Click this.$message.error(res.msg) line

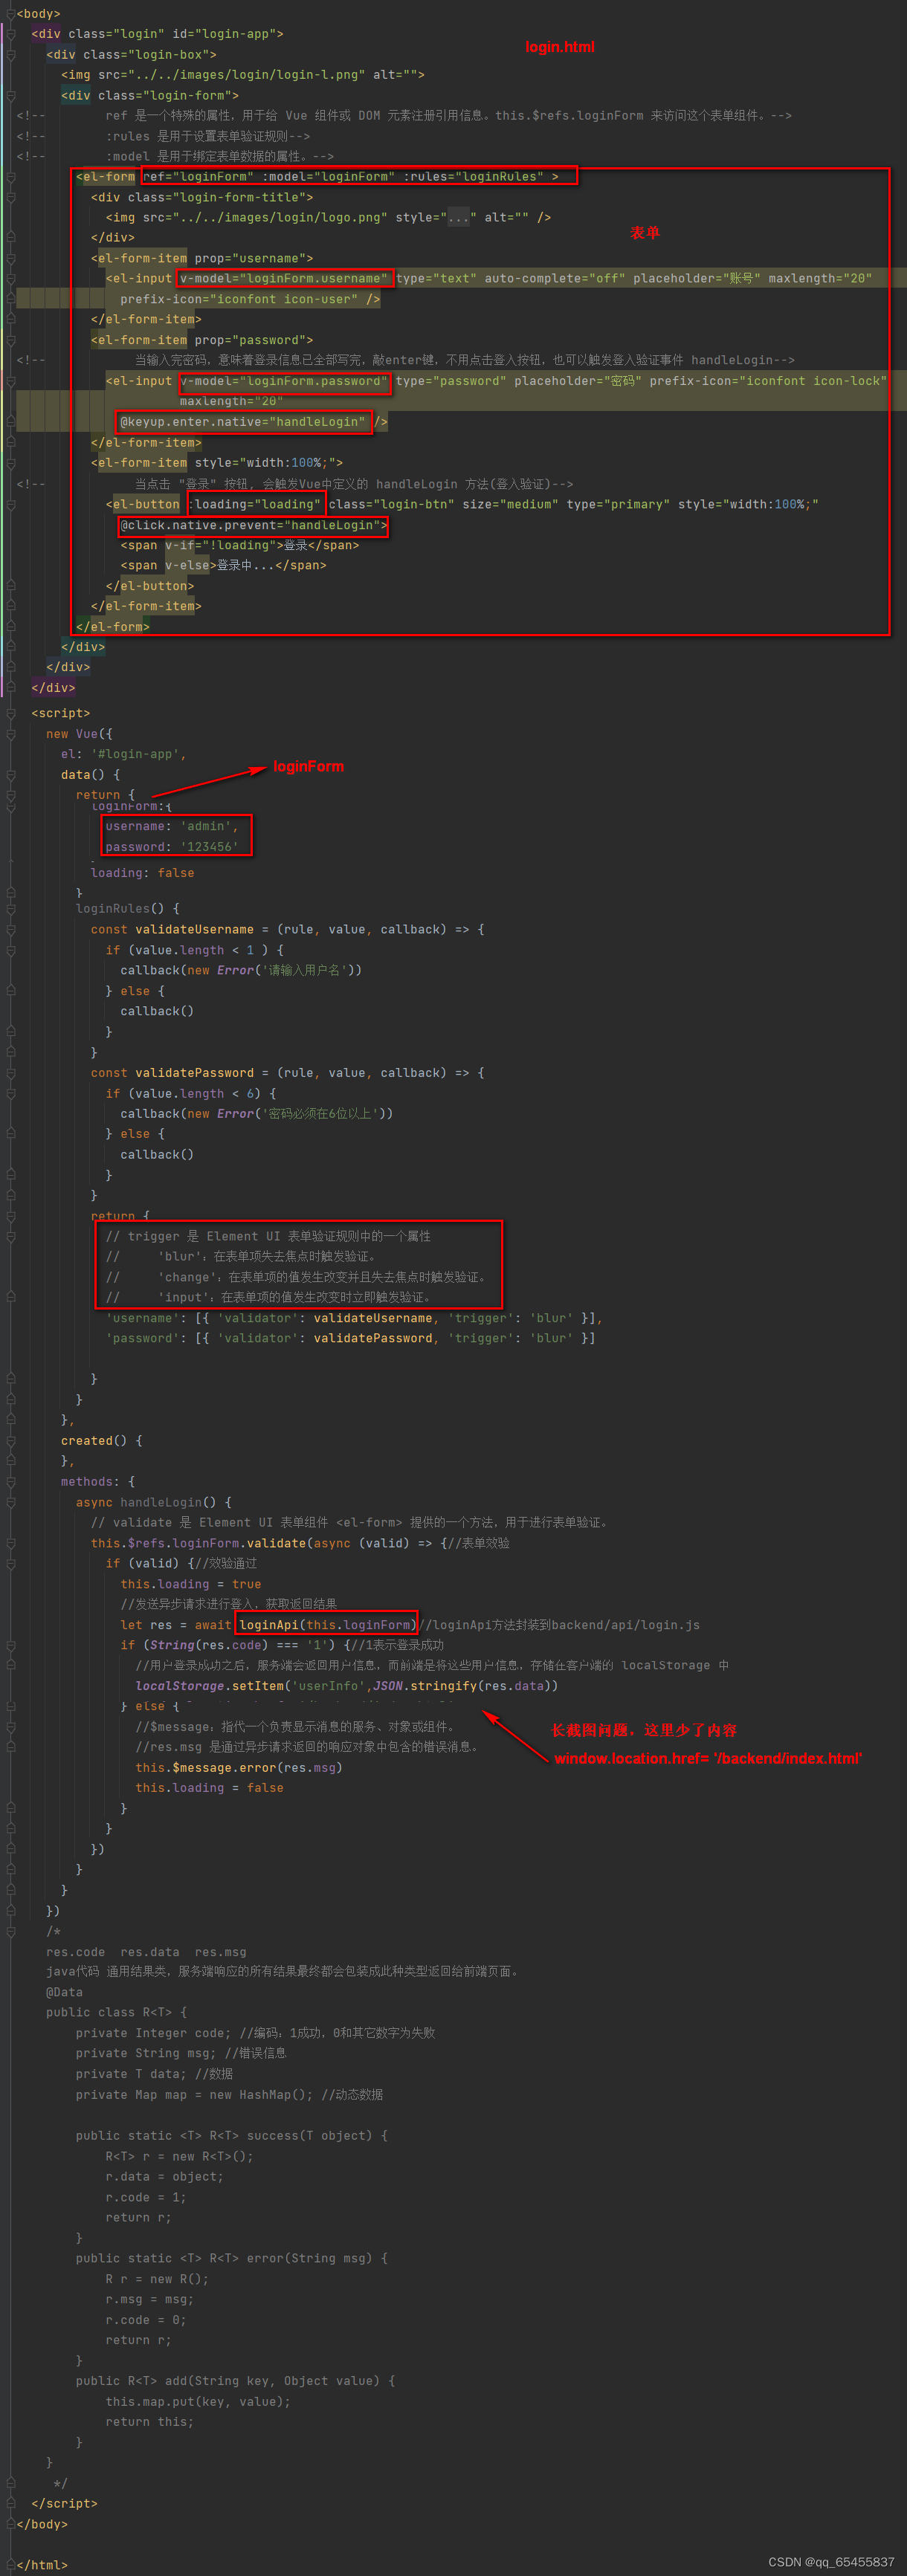tap(239, 1767)
